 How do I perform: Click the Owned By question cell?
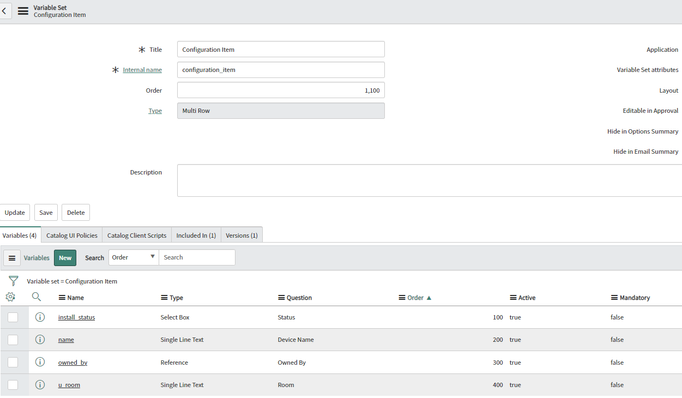292,362
